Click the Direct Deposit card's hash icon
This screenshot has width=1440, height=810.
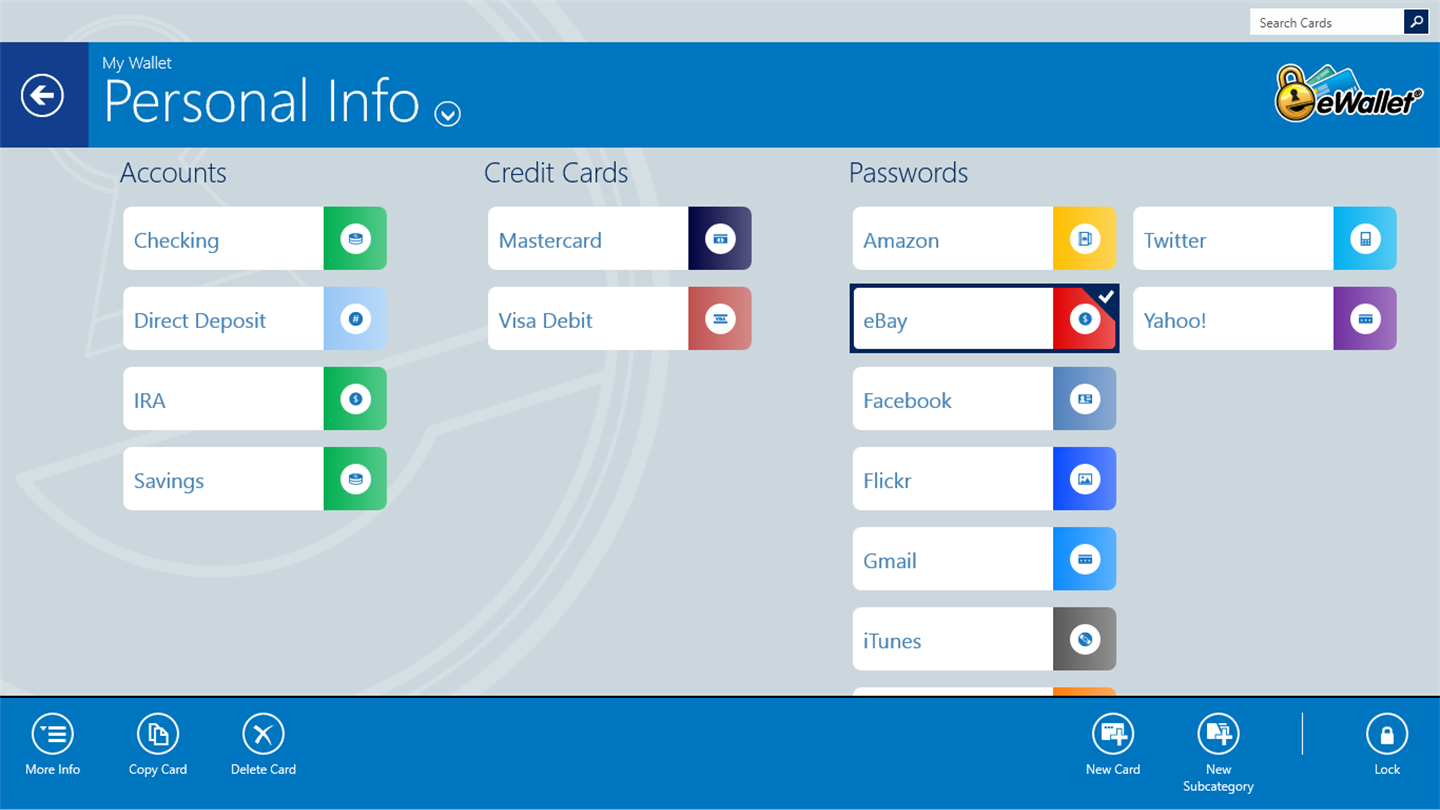pos(355,319)
